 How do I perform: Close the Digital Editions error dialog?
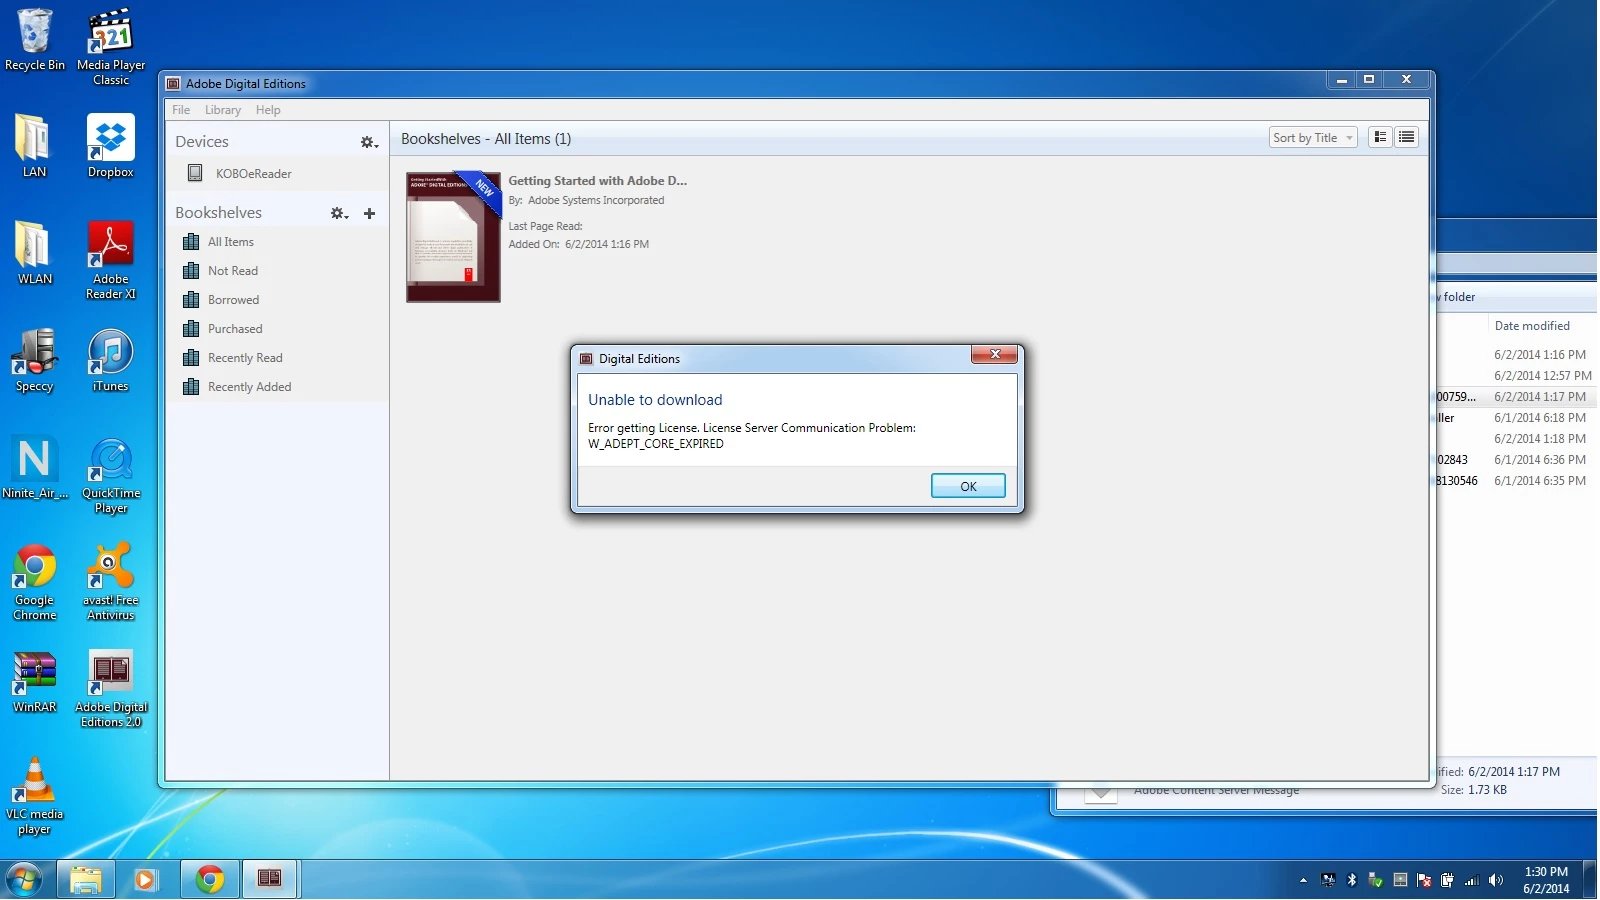995,354
